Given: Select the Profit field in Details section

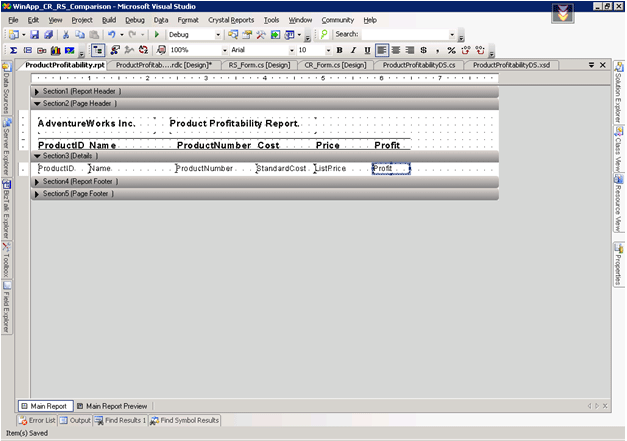Looking at the screenshot, I should pyautogui.click(x=391, y=169).
